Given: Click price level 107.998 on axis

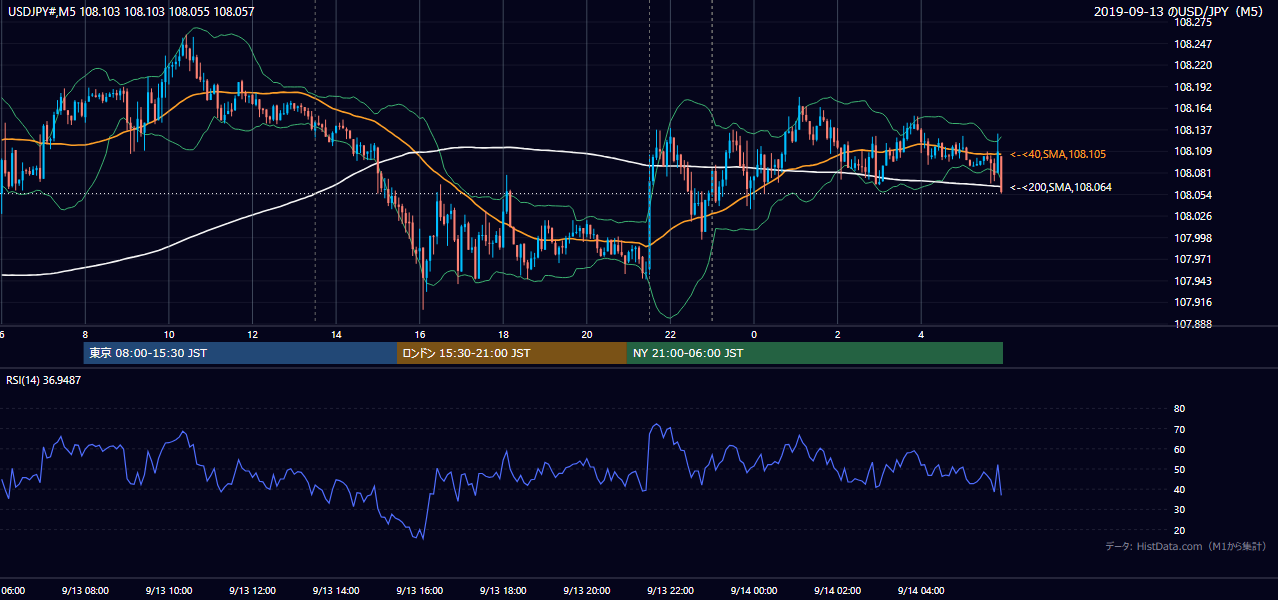Looking at the screenshot, I should click(x=1192, y=238).
